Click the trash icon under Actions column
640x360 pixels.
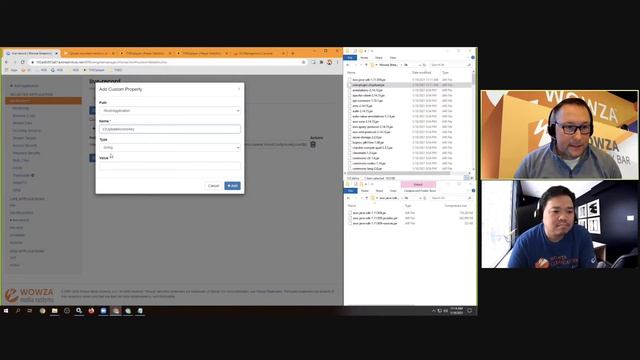(313, 144)
